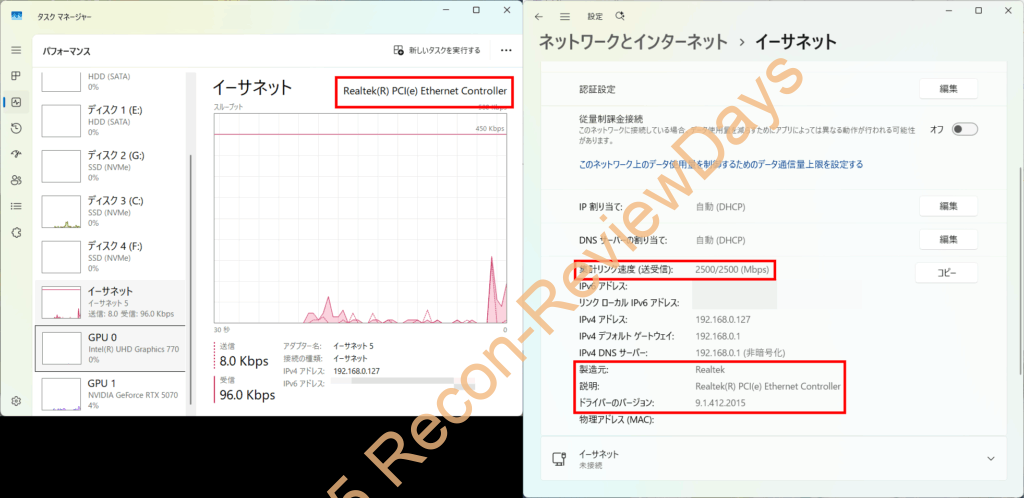Click 受信 96.0 Kbps value in Task Manager
Screen dimensions: 1024x498
(x=247, y=396)
